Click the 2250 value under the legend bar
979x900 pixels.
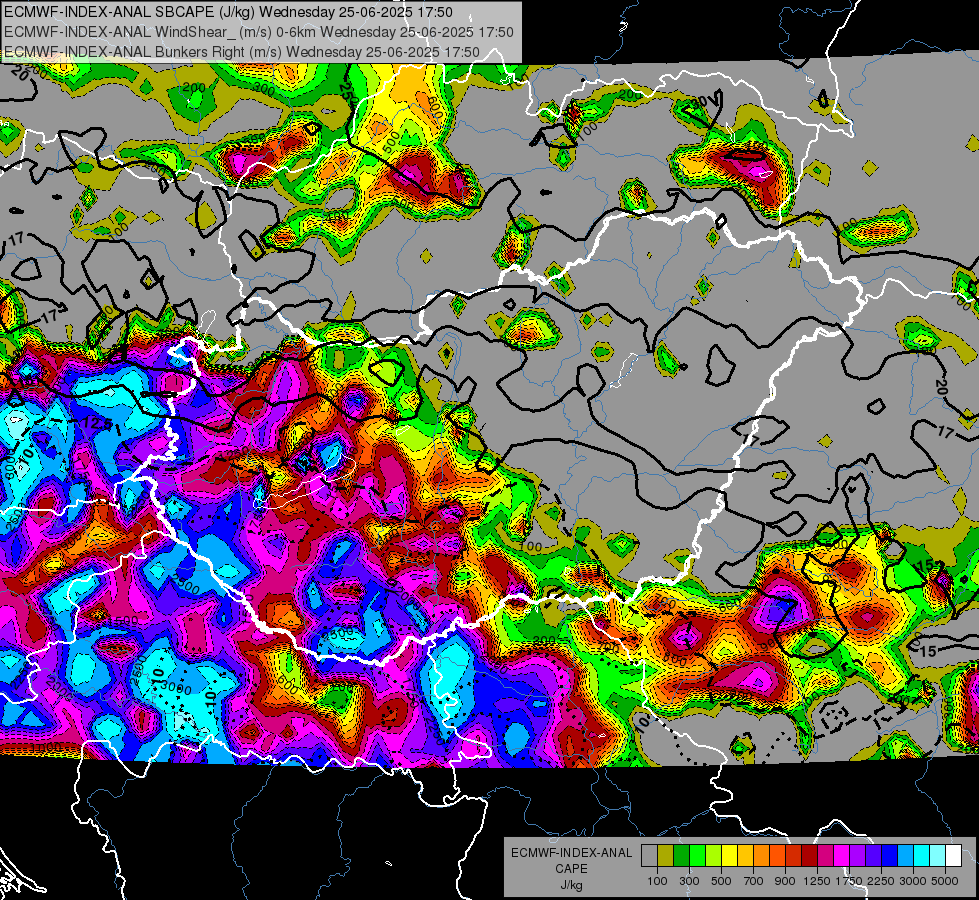881,881
